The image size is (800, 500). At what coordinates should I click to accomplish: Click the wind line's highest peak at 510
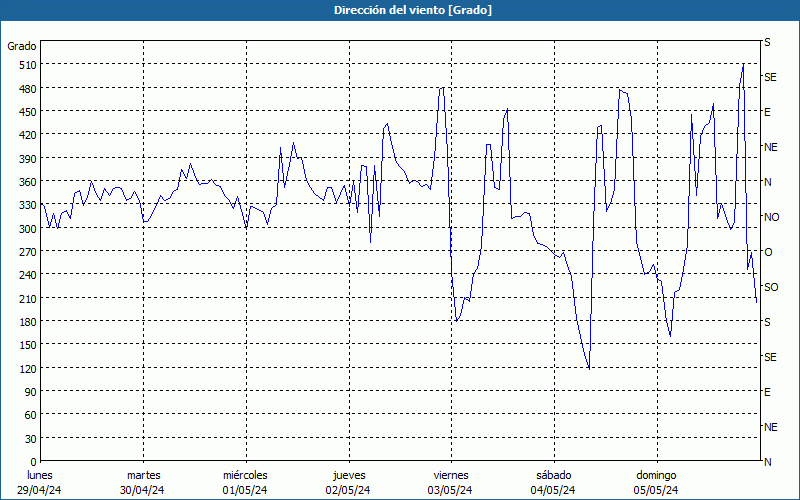743,64
